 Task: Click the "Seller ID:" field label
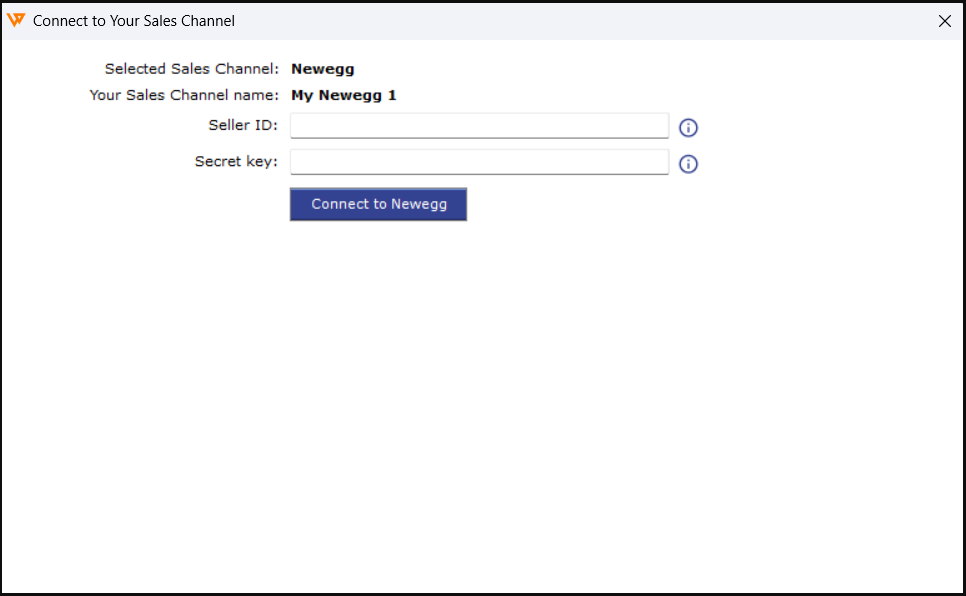click(x=242, y=125)
